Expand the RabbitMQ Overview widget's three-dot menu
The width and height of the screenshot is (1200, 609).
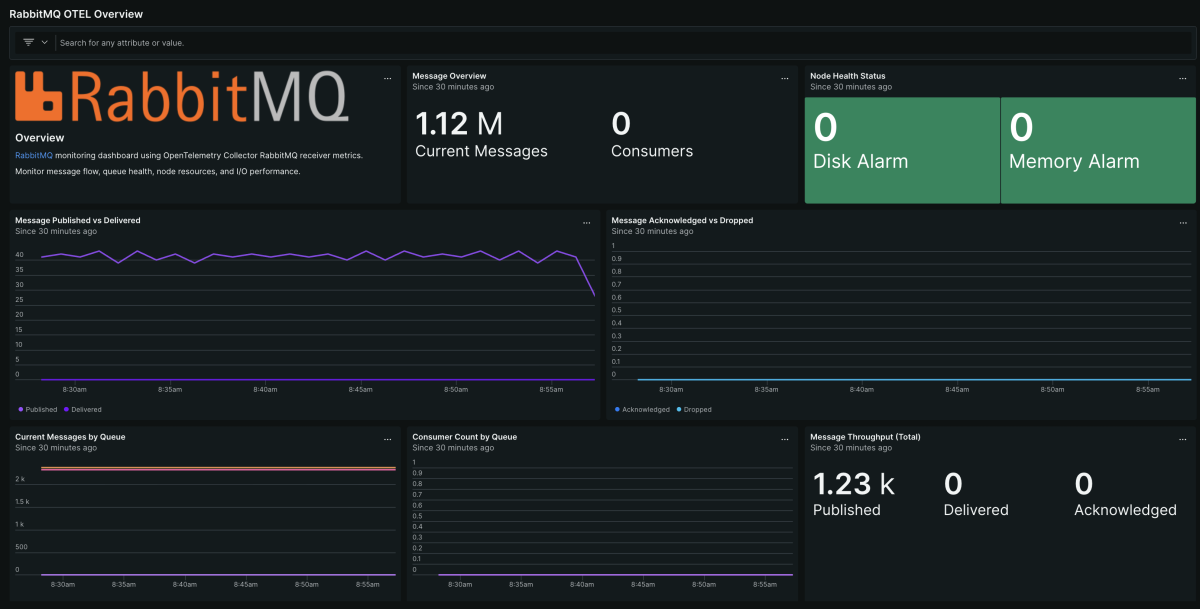388,78
